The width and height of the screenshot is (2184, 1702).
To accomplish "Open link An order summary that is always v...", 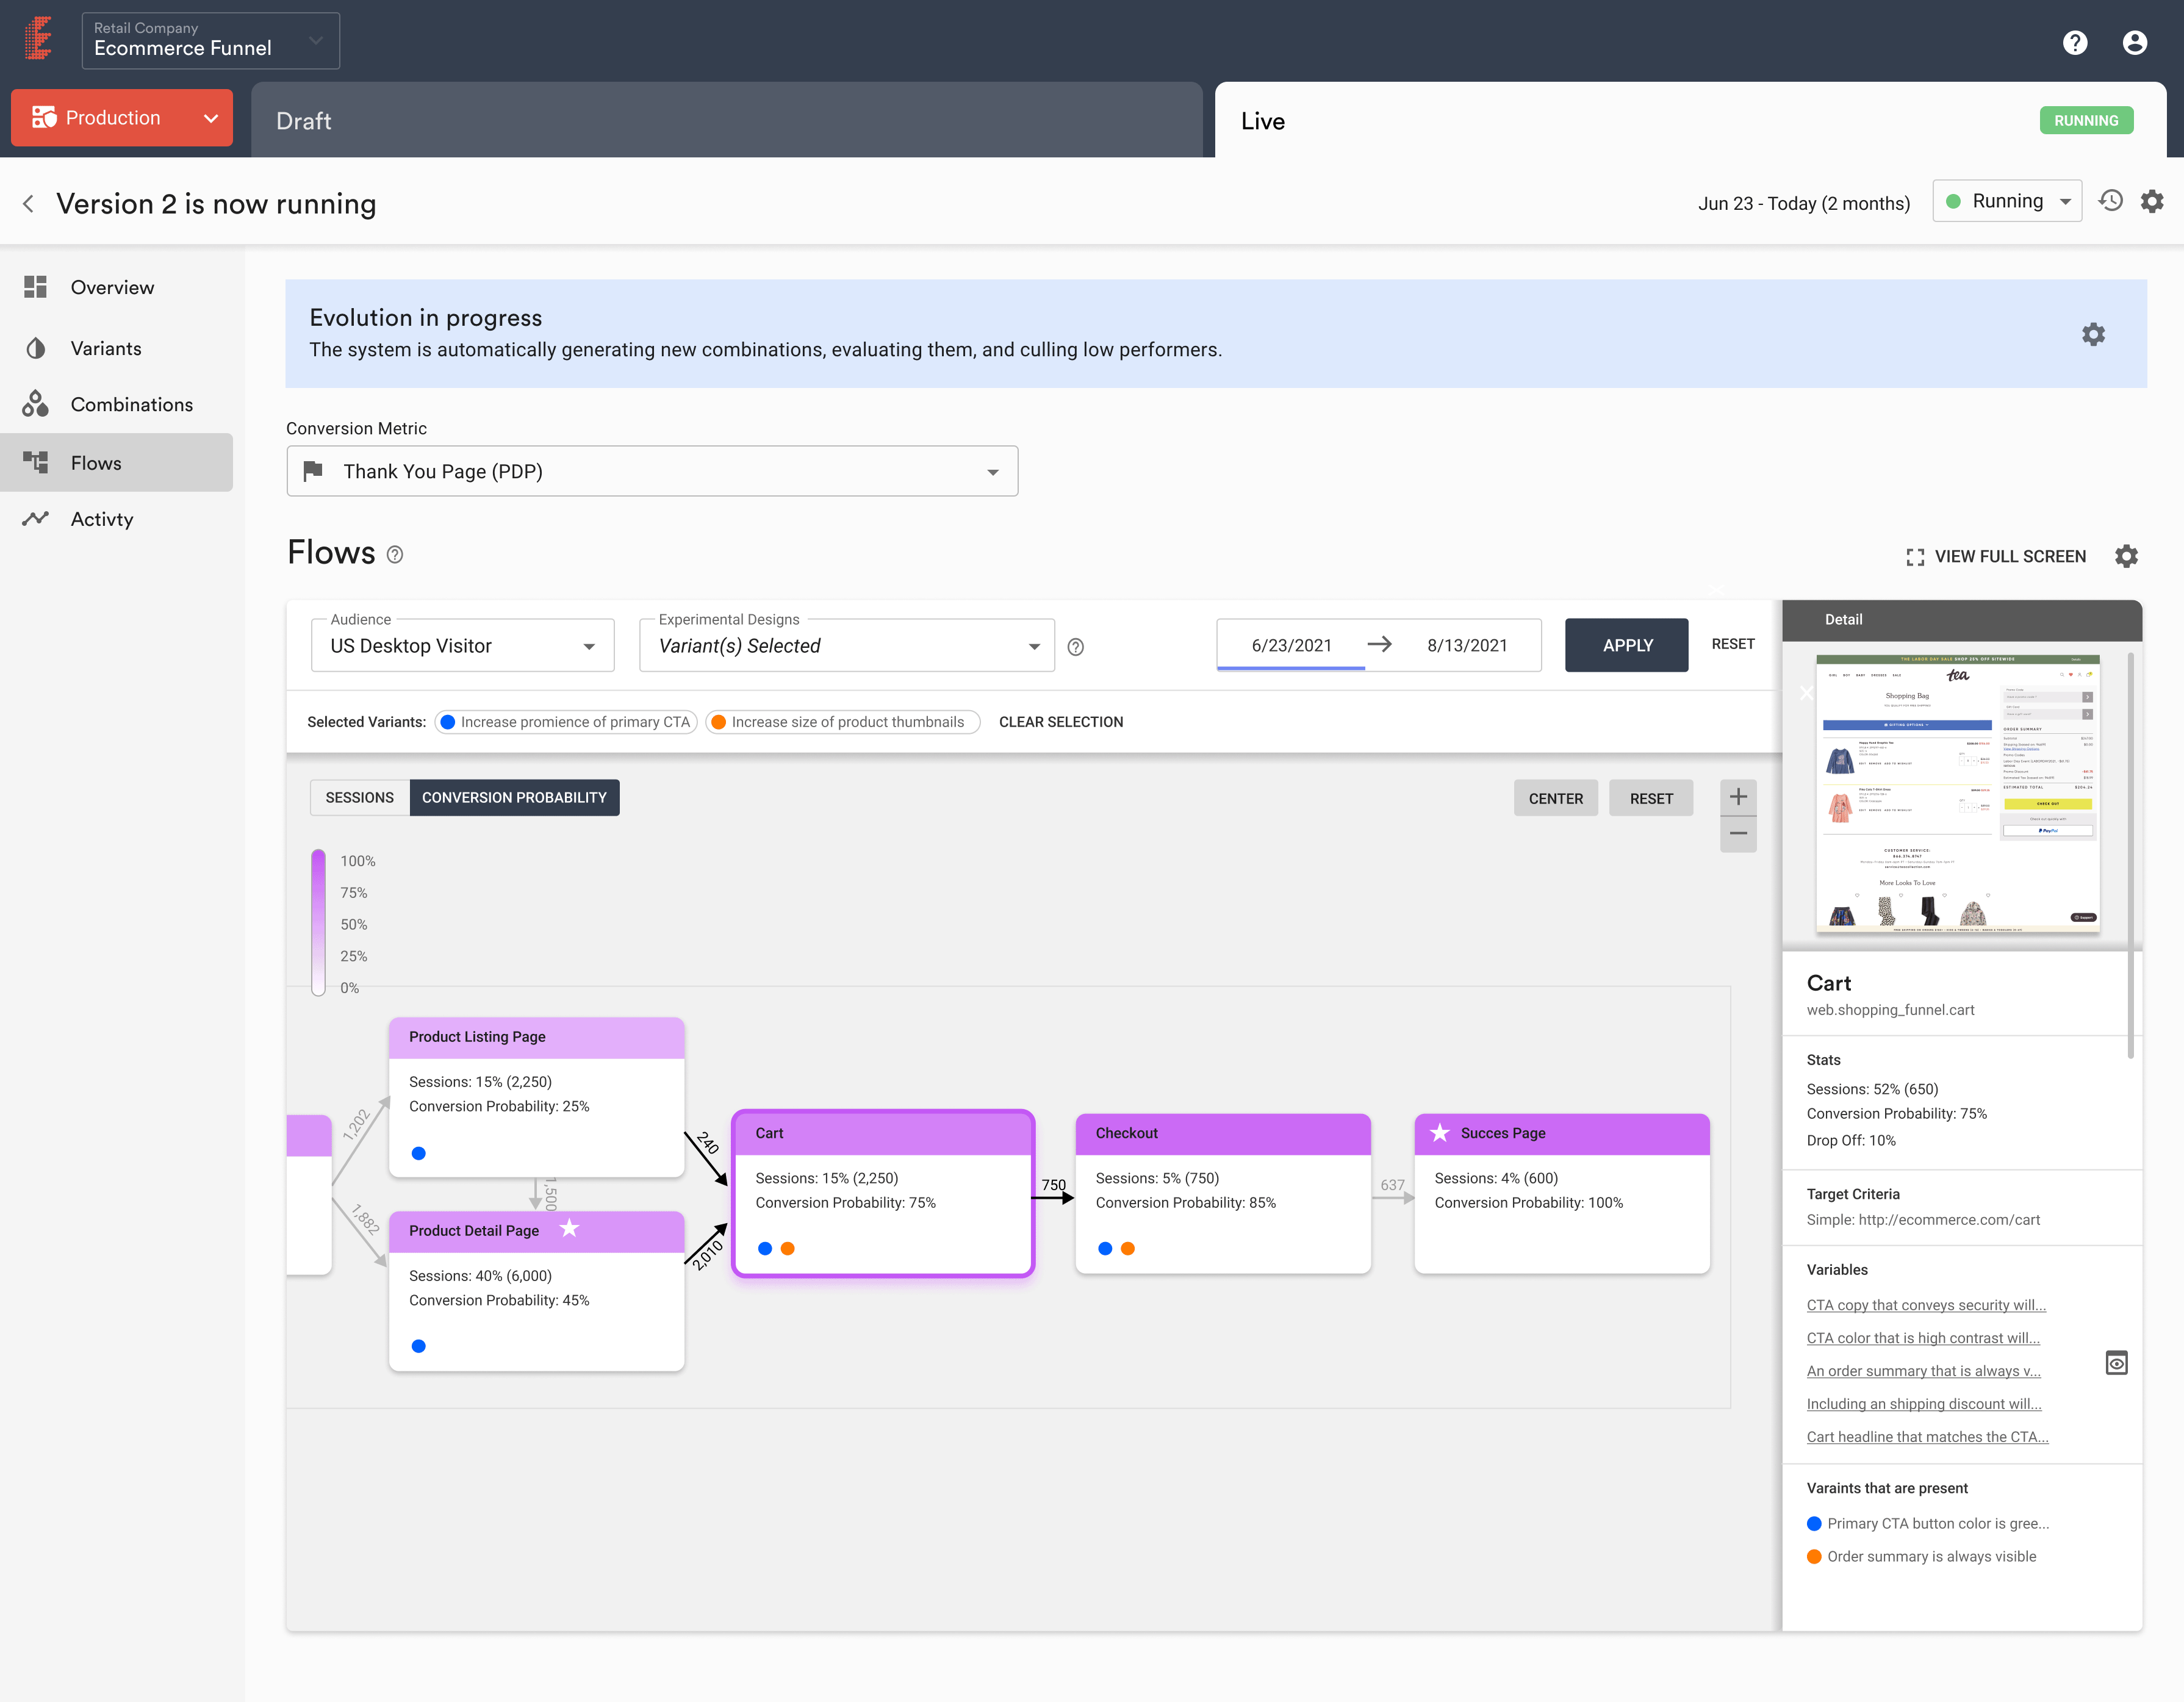I will click(x=1923, y=1371).
